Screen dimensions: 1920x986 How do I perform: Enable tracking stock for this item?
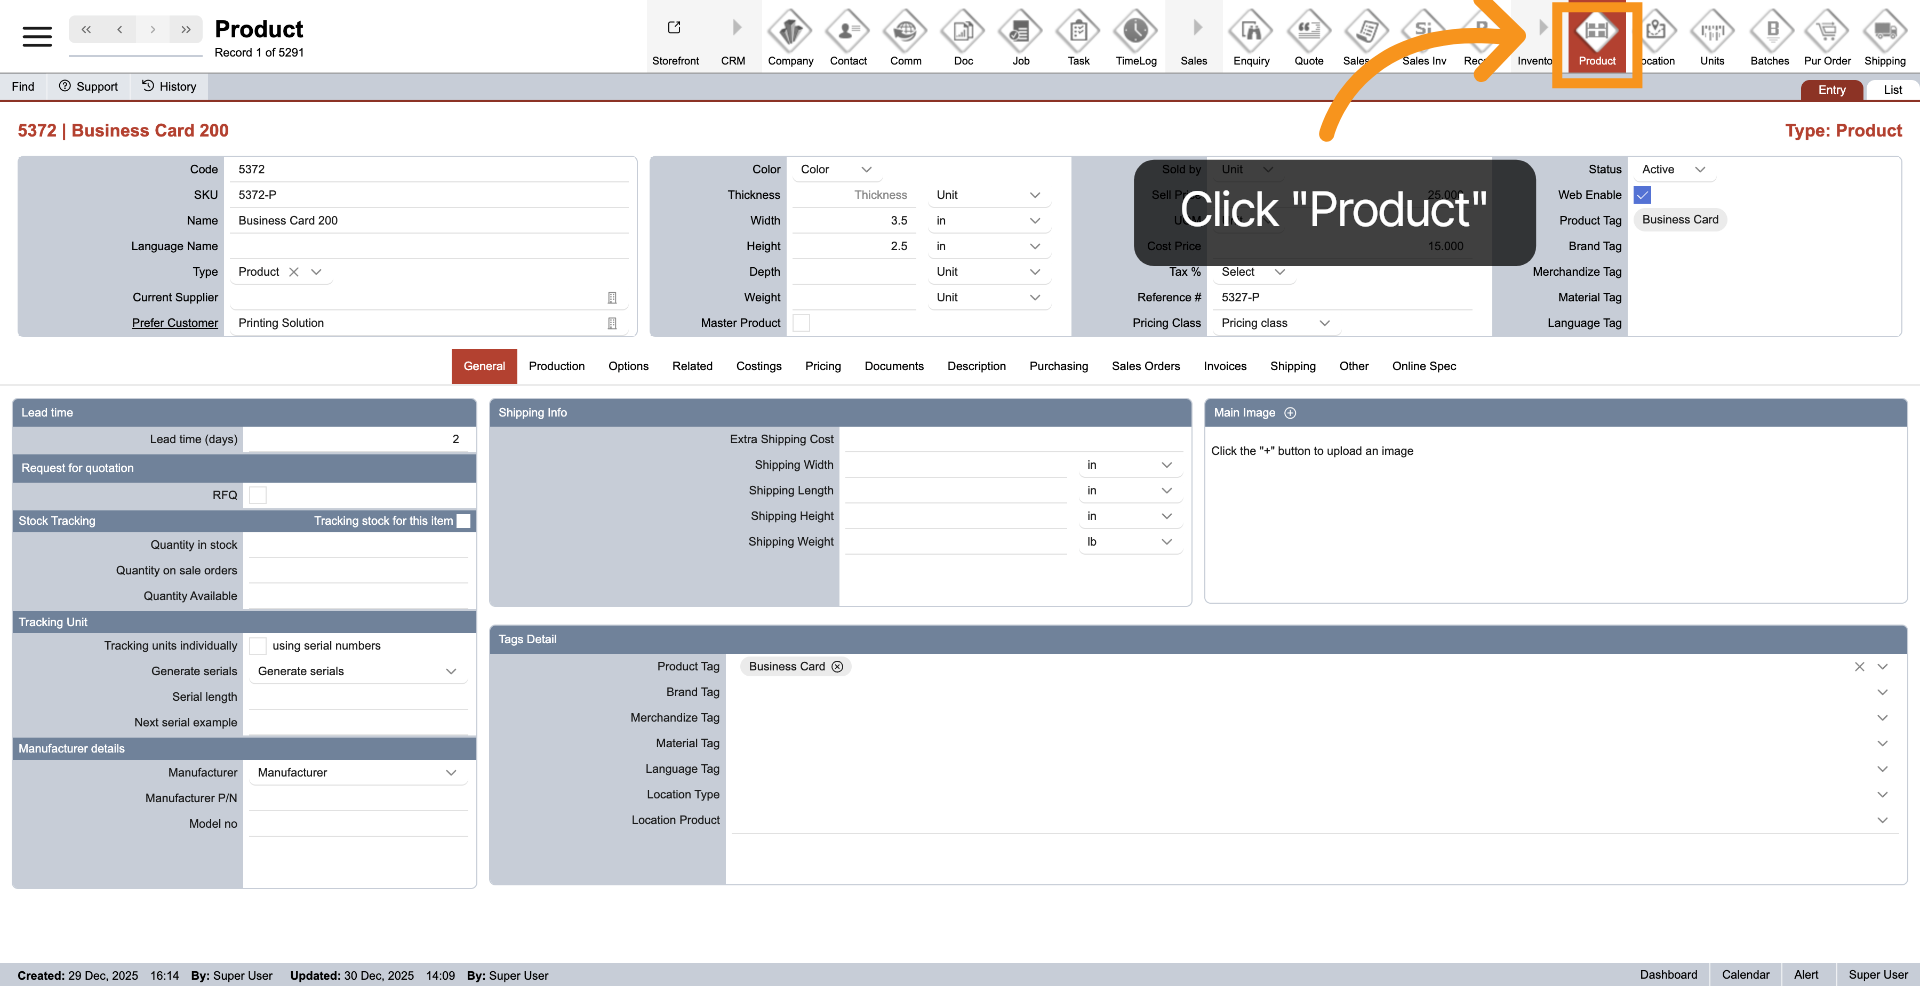tap(464, 520)
